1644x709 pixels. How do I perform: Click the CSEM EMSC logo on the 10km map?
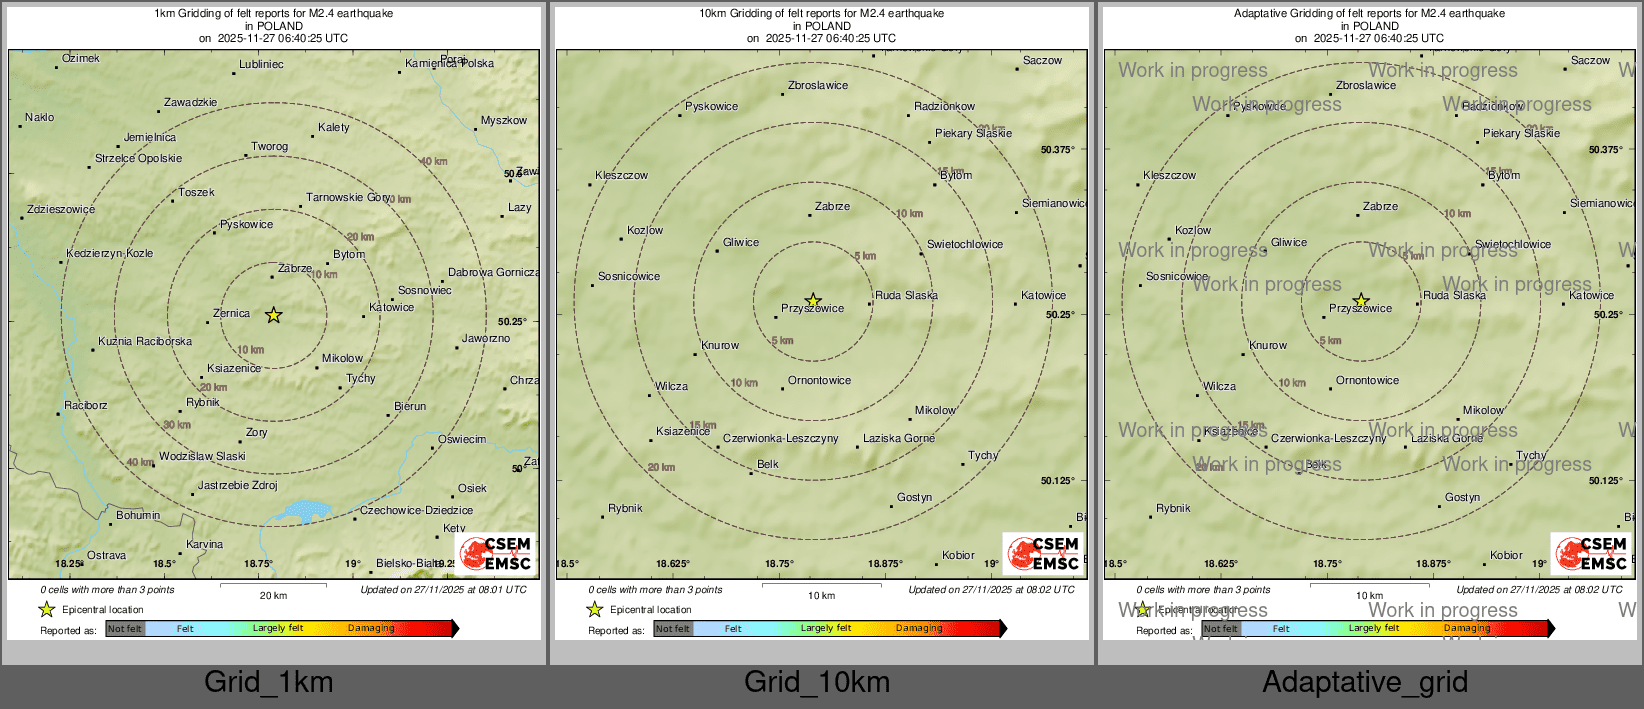1043,553
